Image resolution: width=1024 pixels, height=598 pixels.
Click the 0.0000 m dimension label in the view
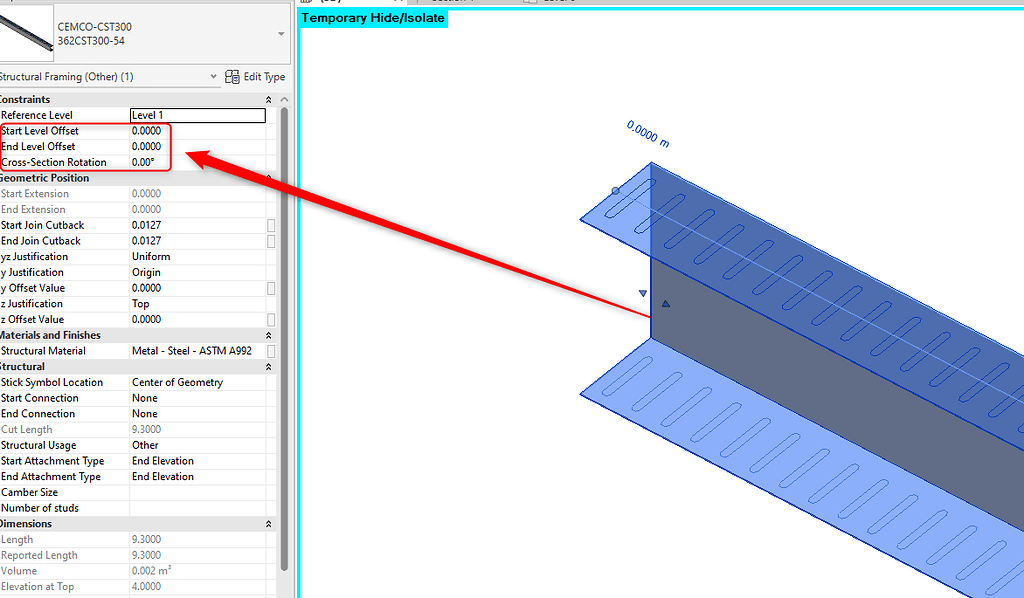coord(648,134)
